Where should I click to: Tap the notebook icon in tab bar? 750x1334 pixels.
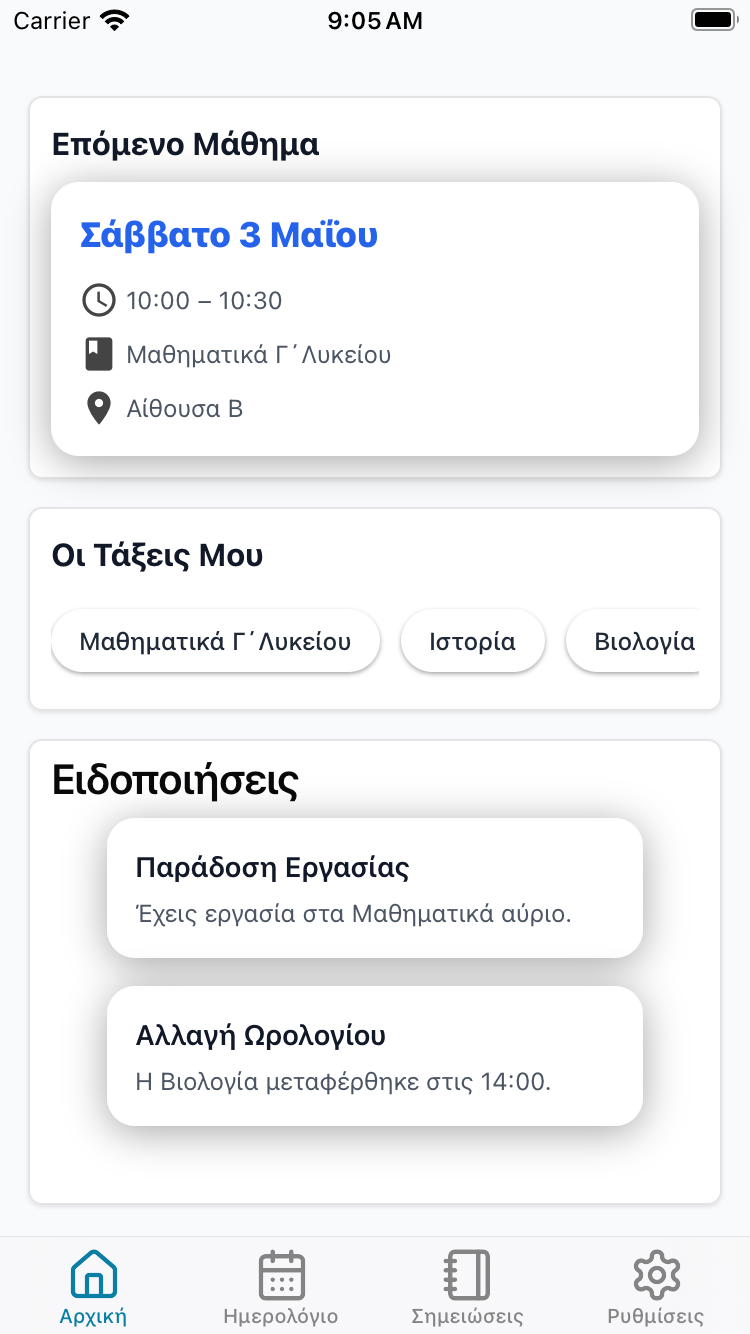click(467, 1275)
